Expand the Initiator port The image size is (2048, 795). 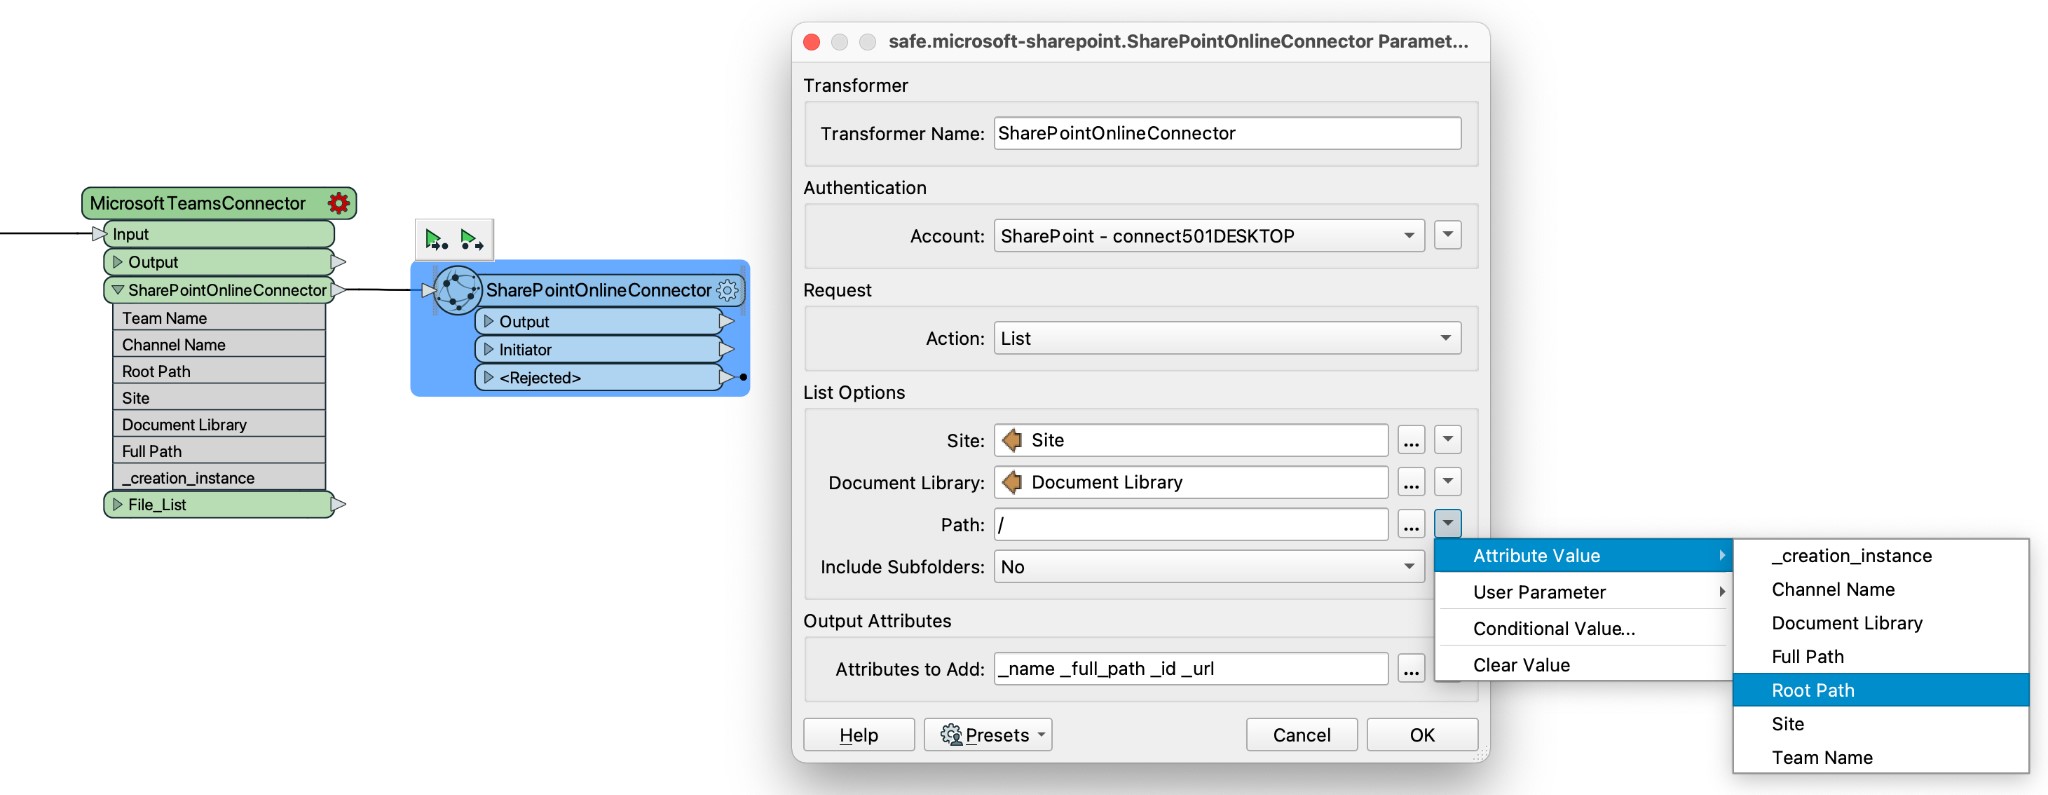[489, 350]
